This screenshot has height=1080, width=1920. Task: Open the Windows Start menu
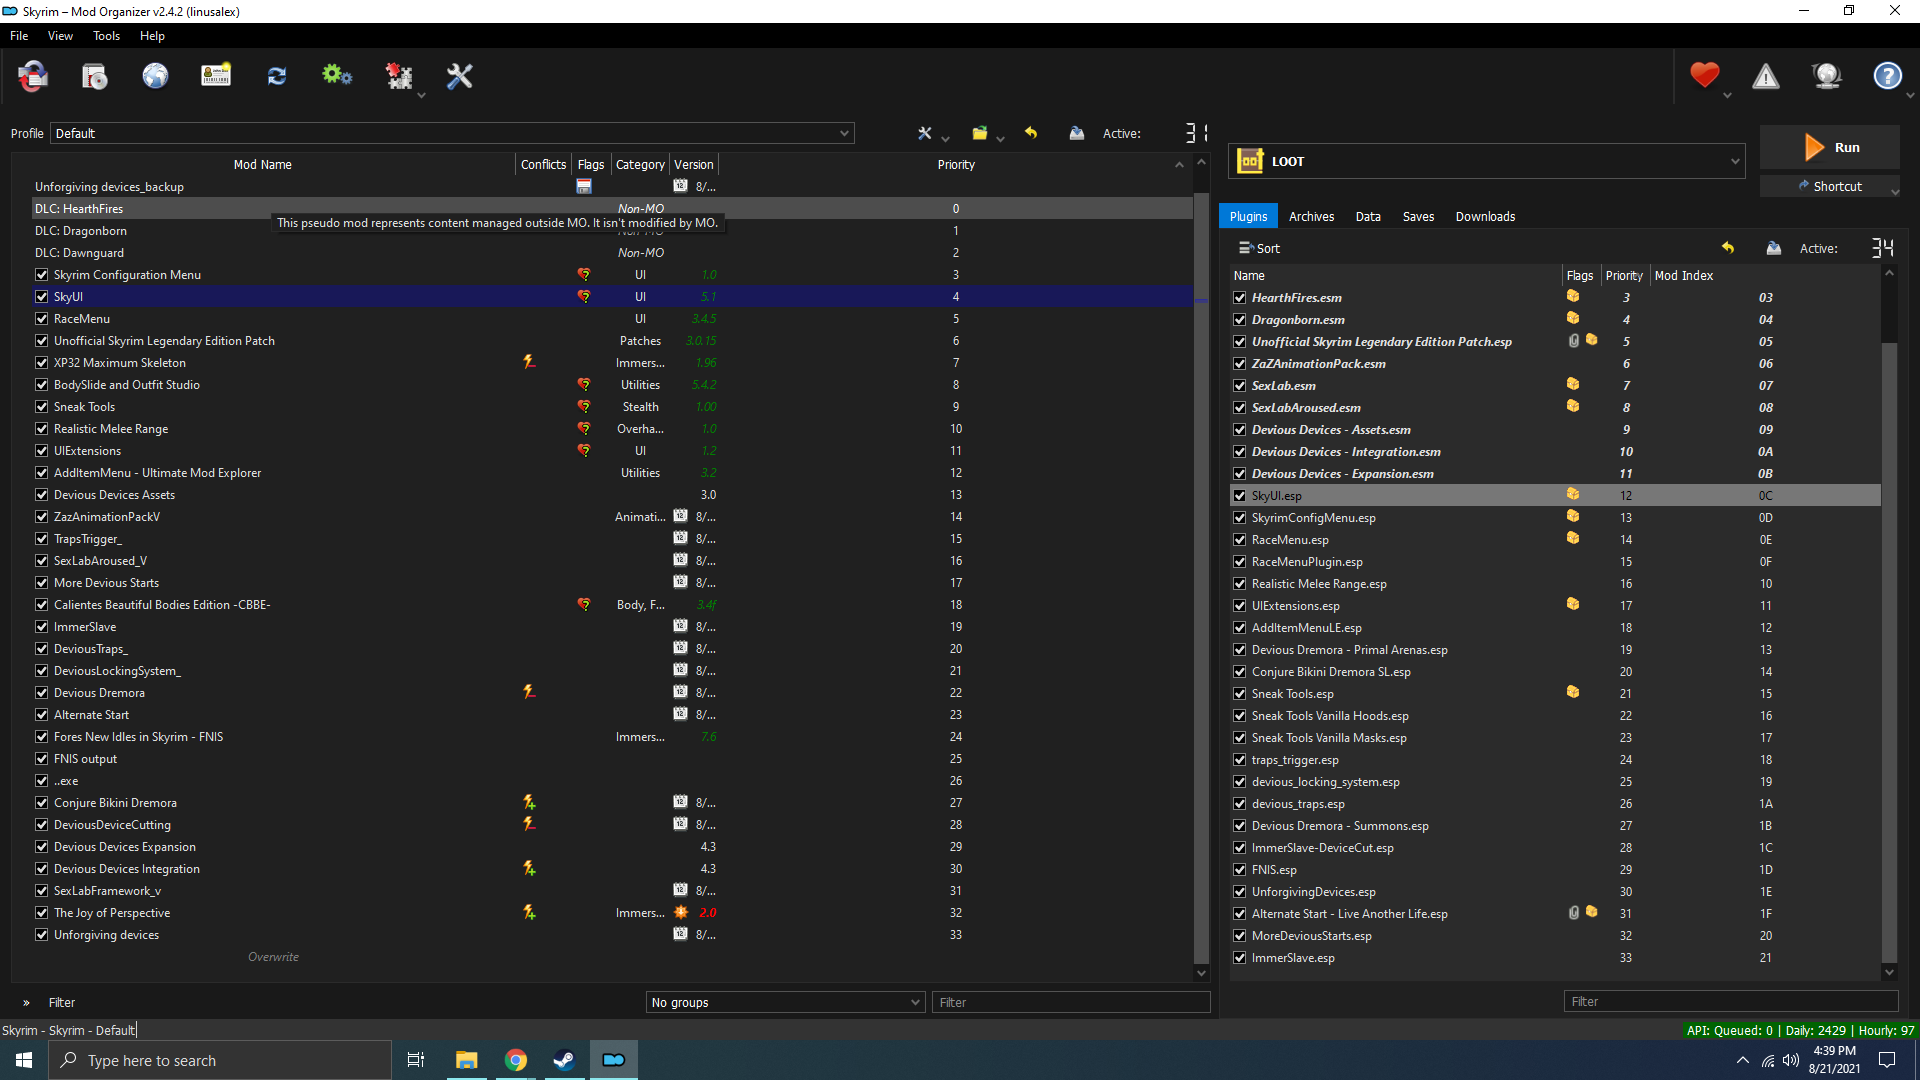pyautogui.click(x=24, y=1060)
